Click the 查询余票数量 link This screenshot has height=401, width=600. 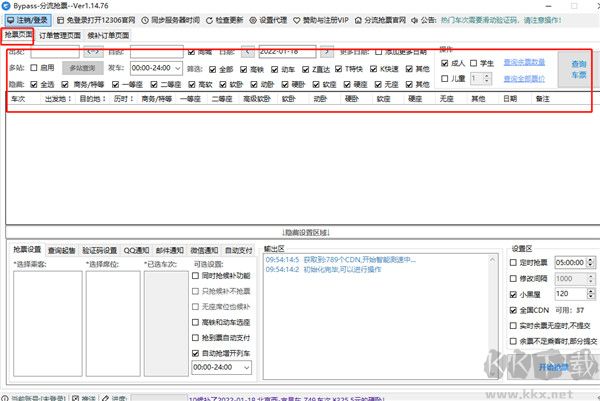pos(524,62)
